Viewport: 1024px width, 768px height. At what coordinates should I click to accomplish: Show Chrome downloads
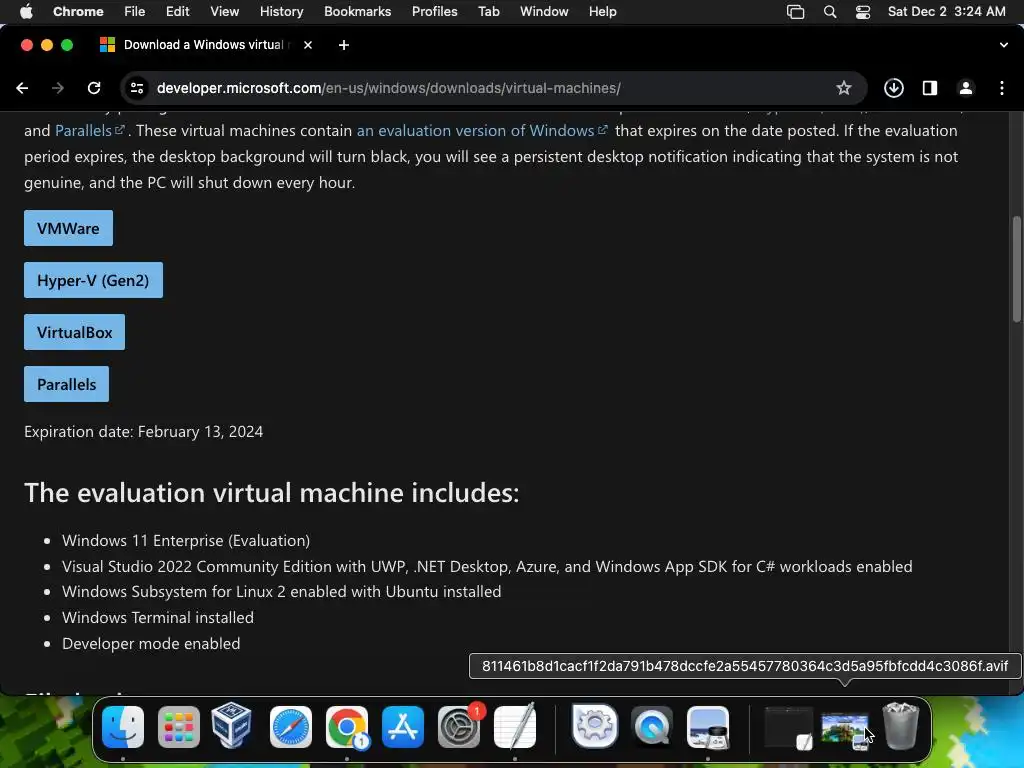(x=893, y=88)
